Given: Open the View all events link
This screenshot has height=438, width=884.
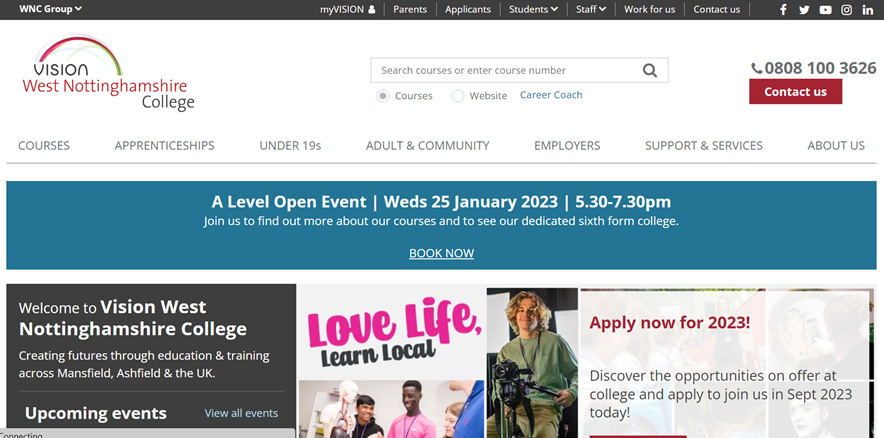Looking at the screenshot, I should (x=241, y=413).
